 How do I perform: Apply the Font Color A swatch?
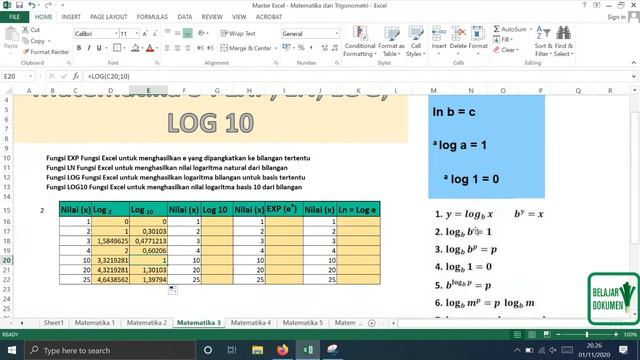[150, 48]
